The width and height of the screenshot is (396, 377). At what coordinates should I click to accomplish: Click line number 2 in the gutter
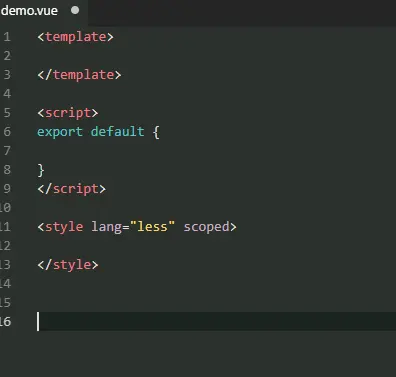(x=7, y=56)
